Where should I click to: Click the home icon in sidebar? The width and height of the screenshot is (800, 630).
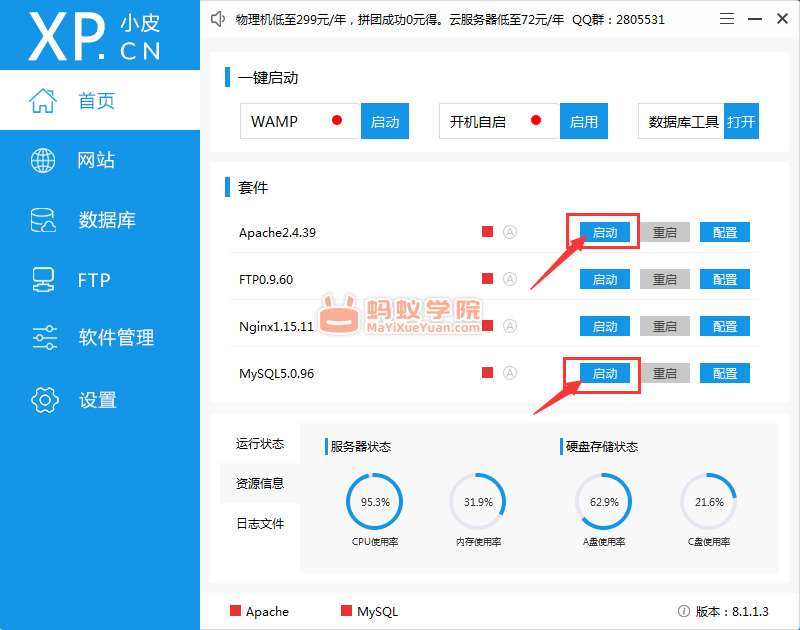(x=43, y=100)
